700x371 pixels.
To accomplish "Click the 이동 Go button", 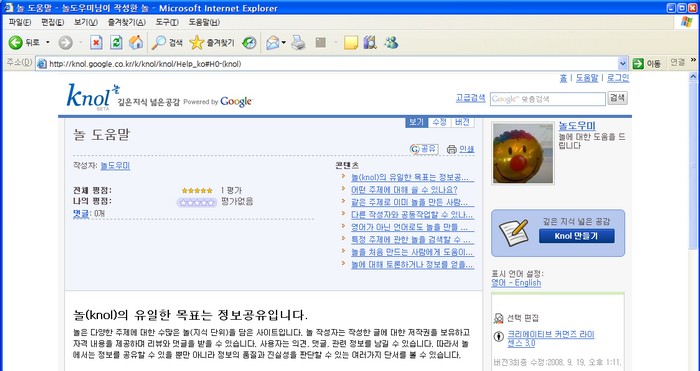I will click(647, 64).
